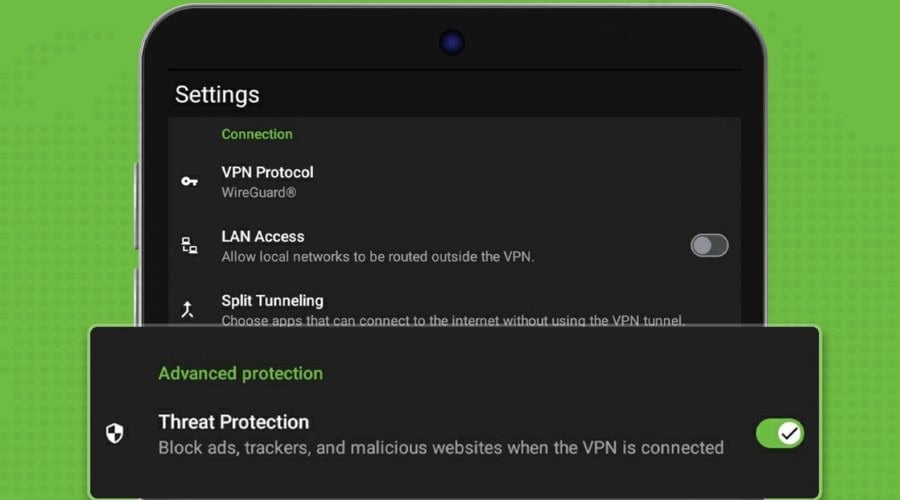Click the grey knob of LAN Access switch
900x500 pixels.
701,246
